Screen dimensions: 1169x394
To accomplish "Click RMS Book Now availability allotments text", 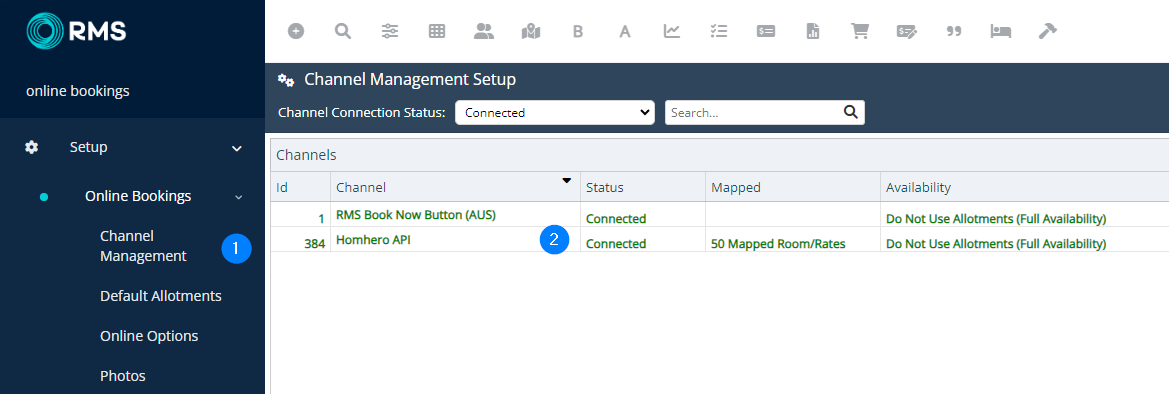I will 996,219.
